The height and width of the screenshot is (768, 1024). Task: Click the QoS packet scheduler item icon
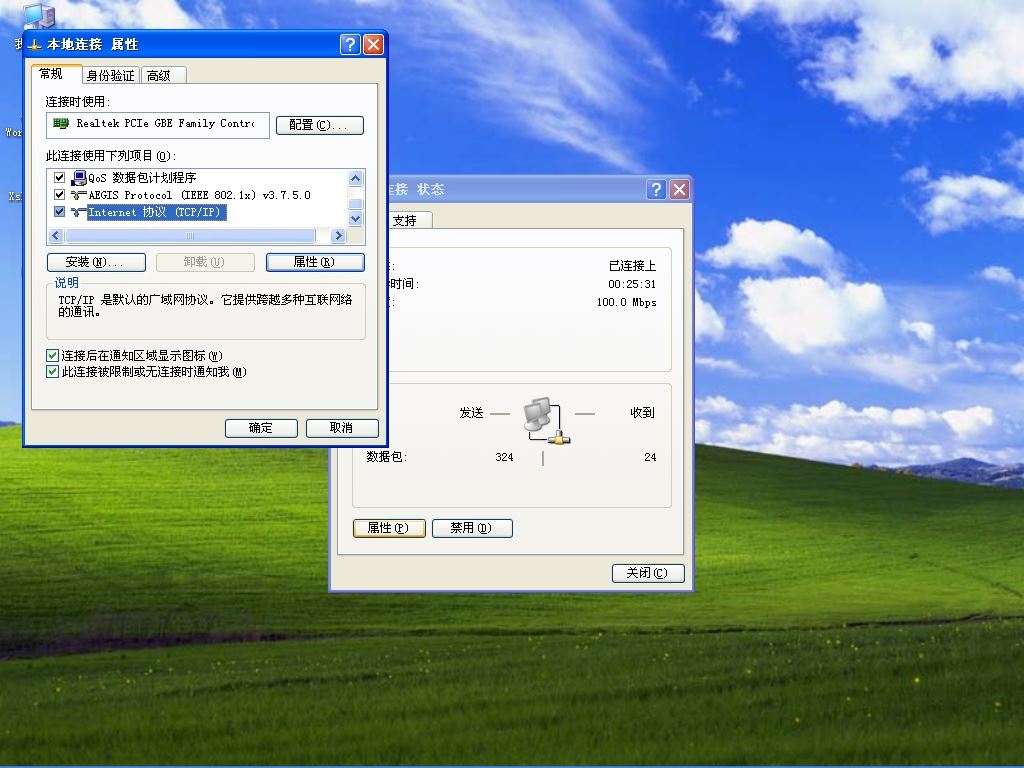click(x=79, y=178)
